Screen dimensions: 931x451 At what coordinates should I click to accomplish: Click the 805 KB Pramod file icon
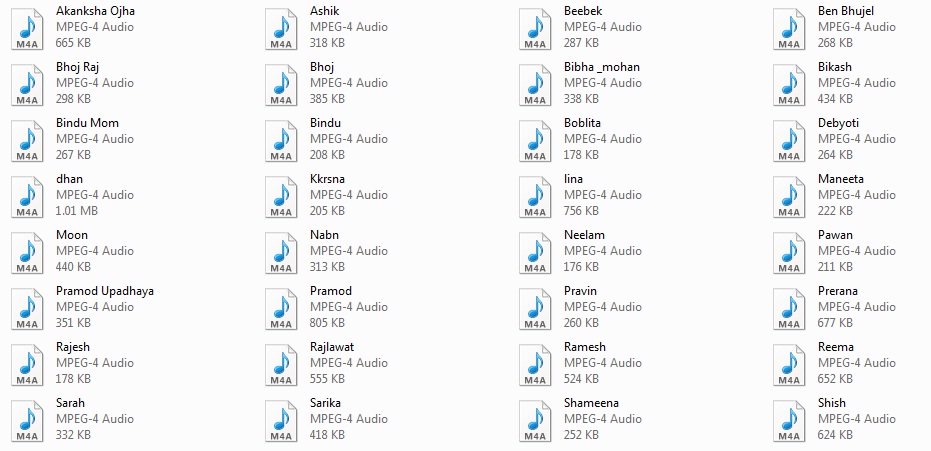281,309
